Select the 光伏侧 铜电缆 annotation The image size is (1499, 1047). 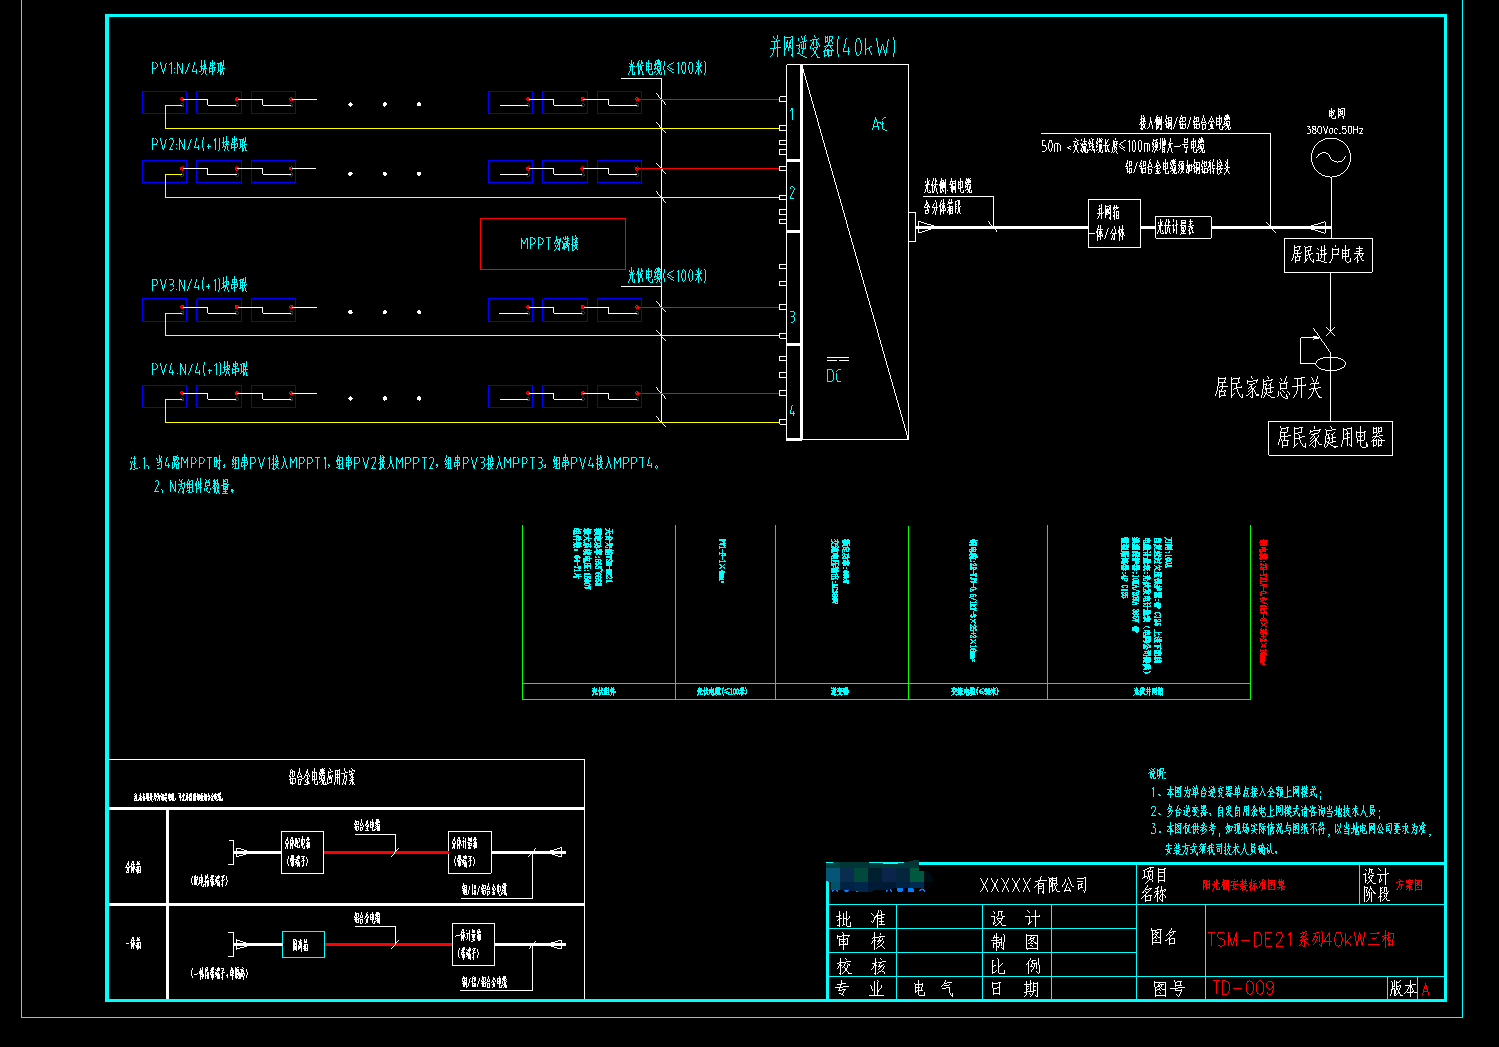click(947, 186)
